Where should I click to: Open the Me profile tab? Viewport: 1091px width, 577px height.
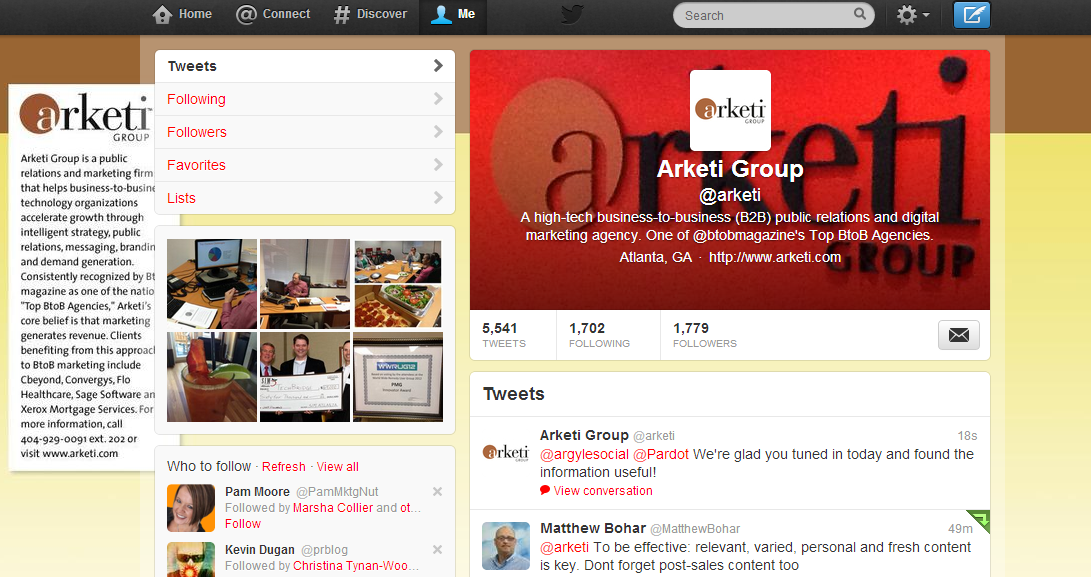453,15
